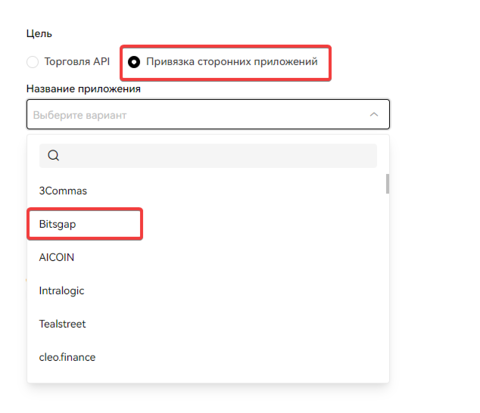
Task: Open the Выберите вариант combo box
Action: coord(208,114)
